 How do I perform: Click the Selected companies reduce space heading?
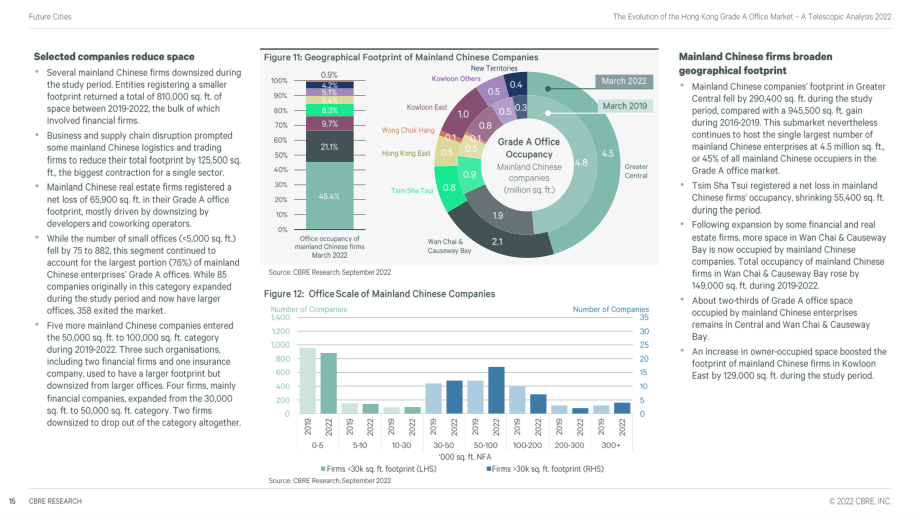click(x=114, y=57)
